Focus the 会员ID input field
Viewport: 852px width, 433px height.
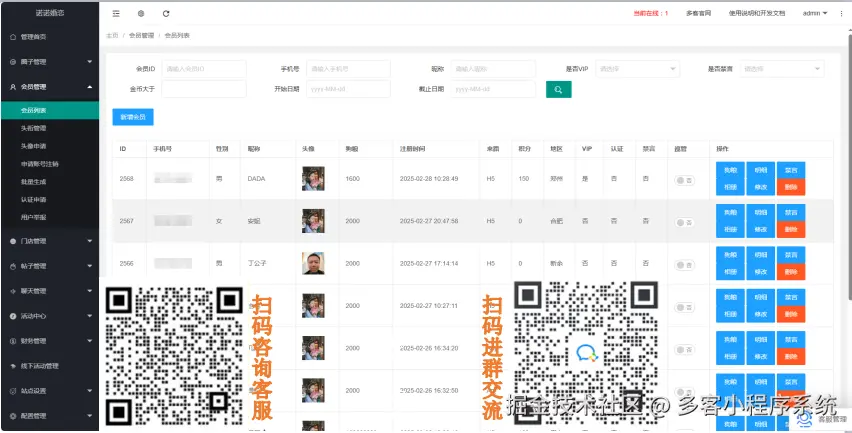tap(204, 69)
